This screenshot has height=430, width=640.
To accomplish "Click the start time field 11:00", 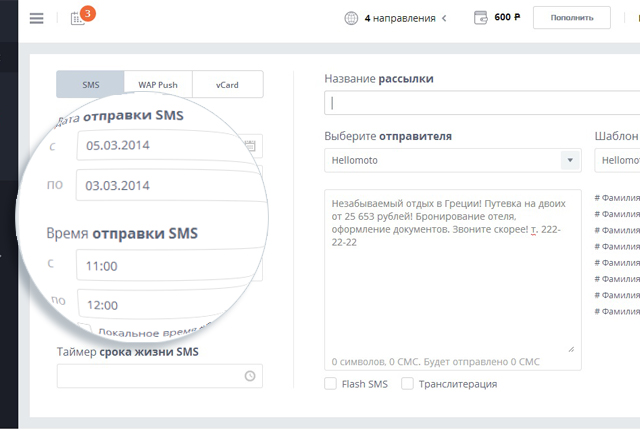I will (168, 266).
